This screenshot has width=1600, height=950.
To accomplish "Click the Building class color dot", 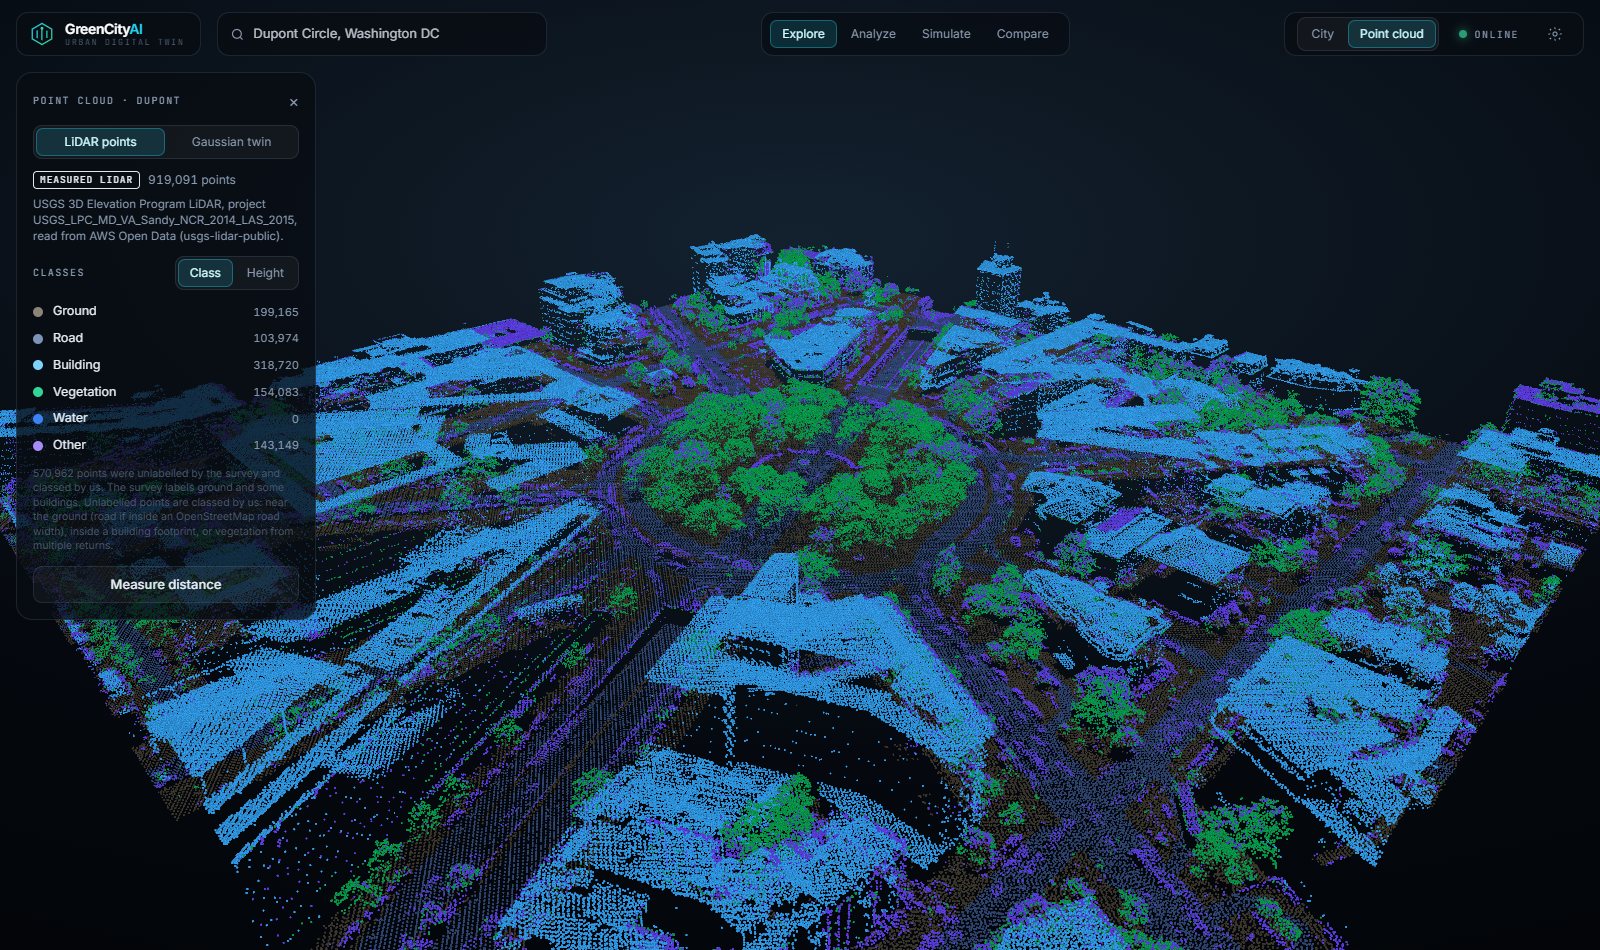I will [x=38, y=365].
